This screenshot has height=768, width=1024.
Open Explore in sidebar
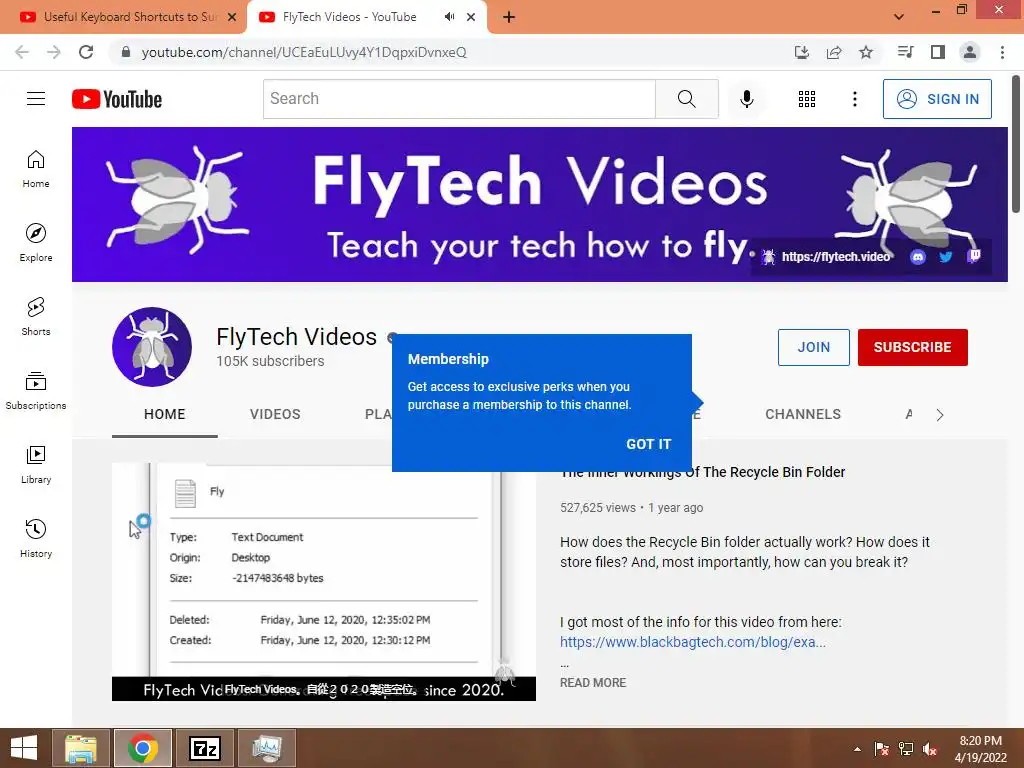tap(36, 243)
